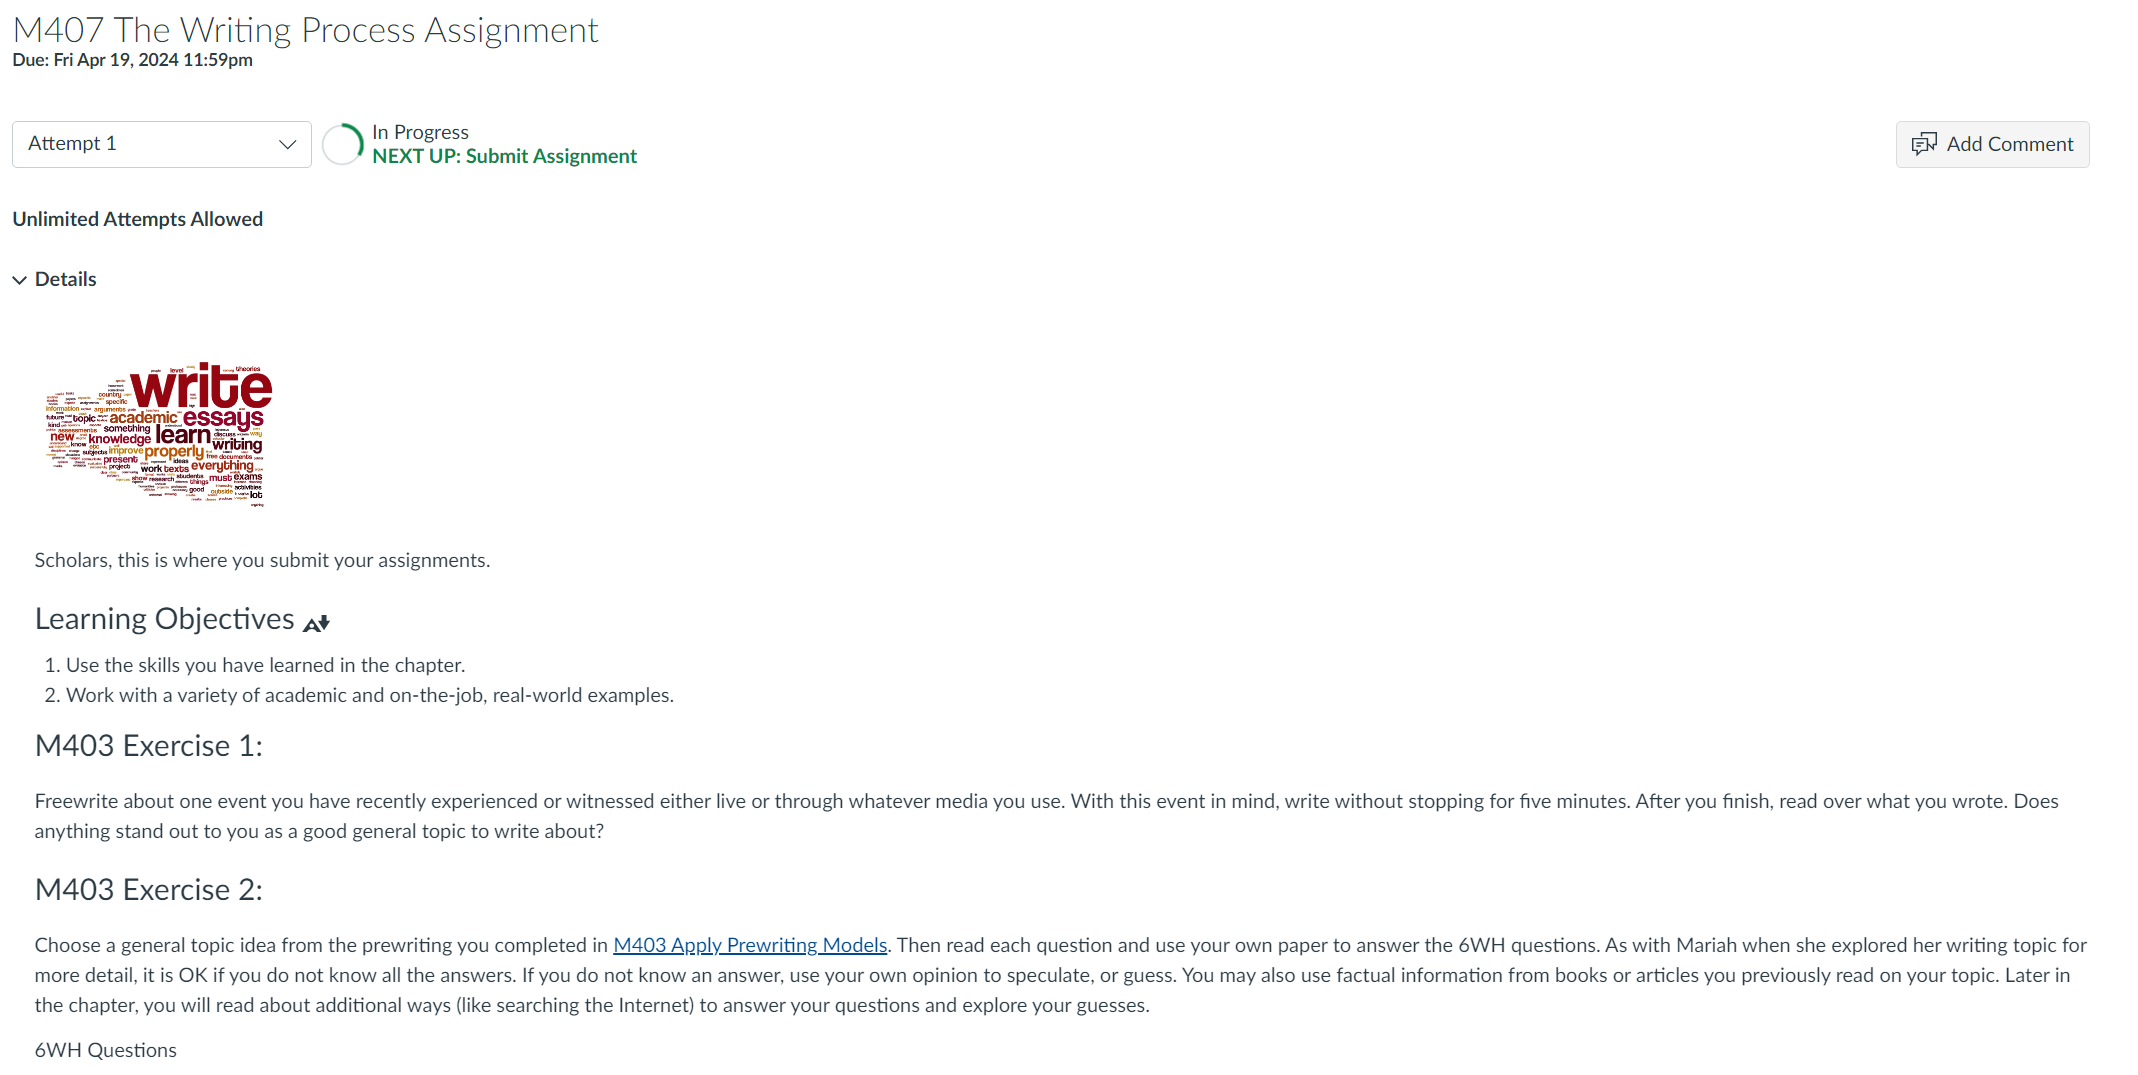Click the chevron arrow in the Attempt selector

click(288, 144)
